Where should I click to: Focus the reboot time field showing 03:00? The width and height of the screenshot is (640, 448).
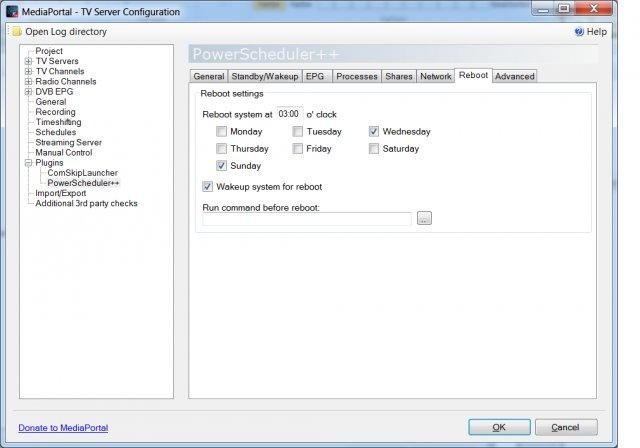[289, 114]
